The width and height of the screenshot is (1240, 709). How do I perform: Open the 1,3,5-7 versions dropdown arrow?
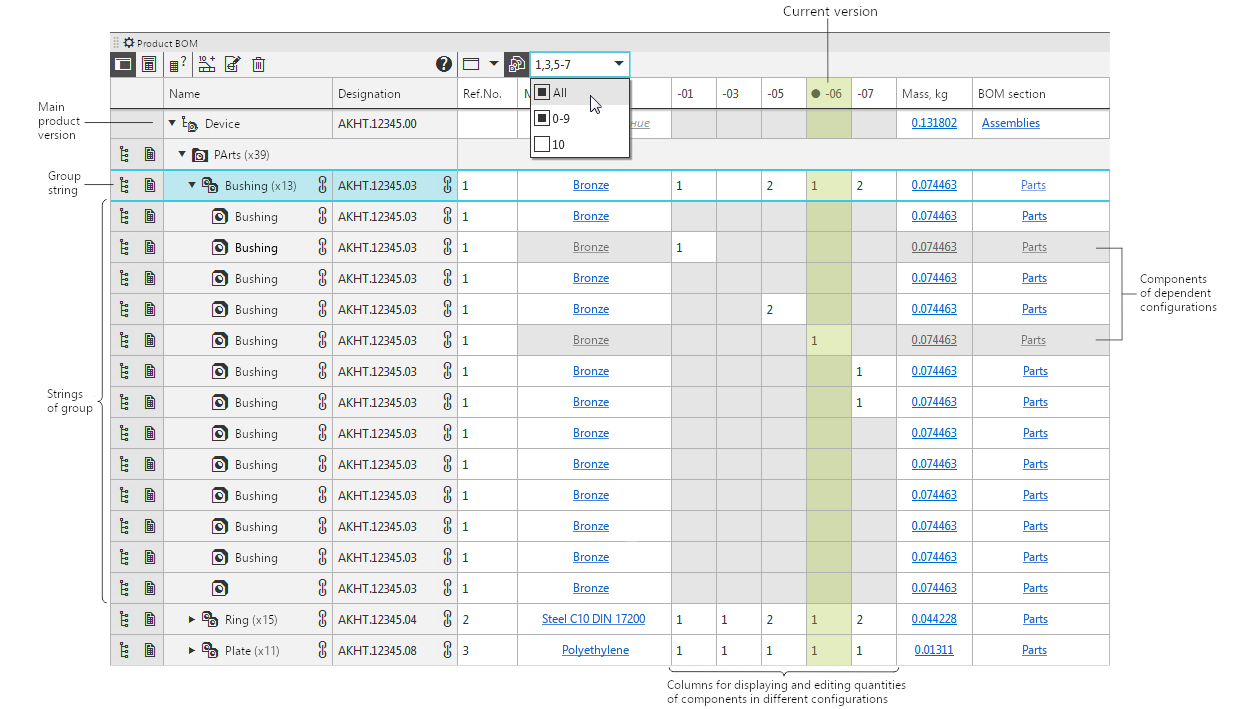[x=619, y=64]
